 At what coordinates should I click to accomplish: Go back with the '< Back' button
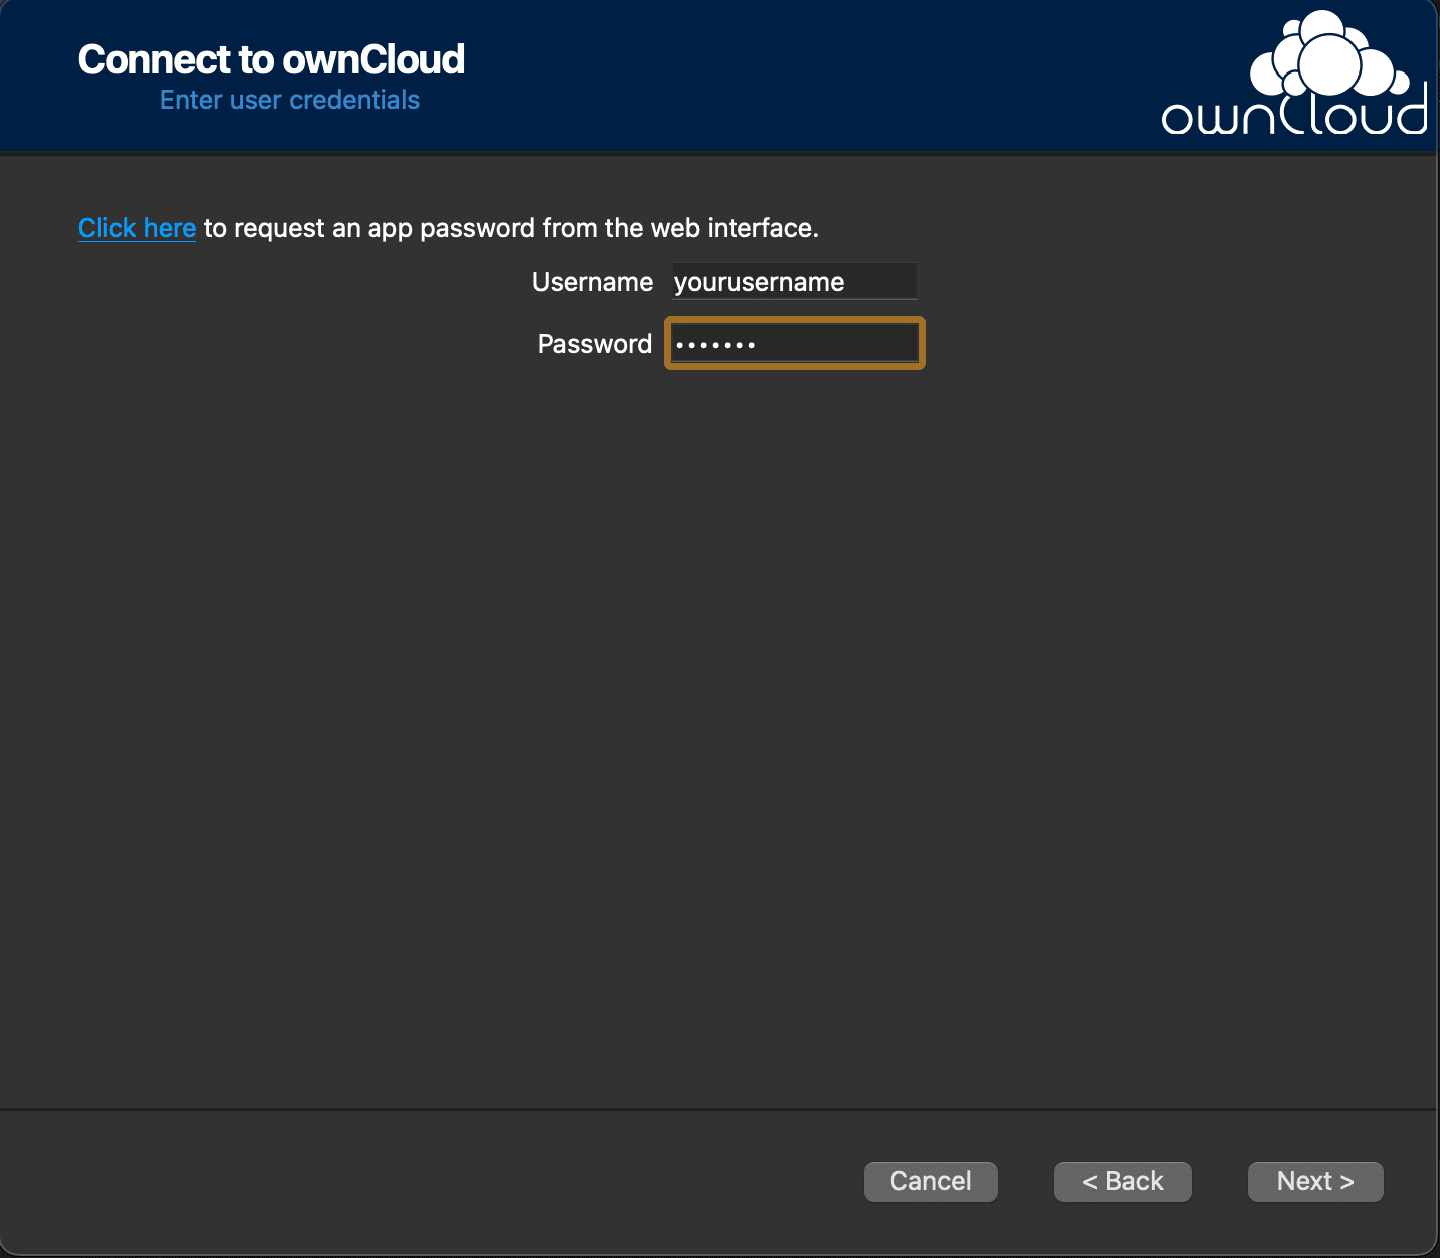1122,1181
